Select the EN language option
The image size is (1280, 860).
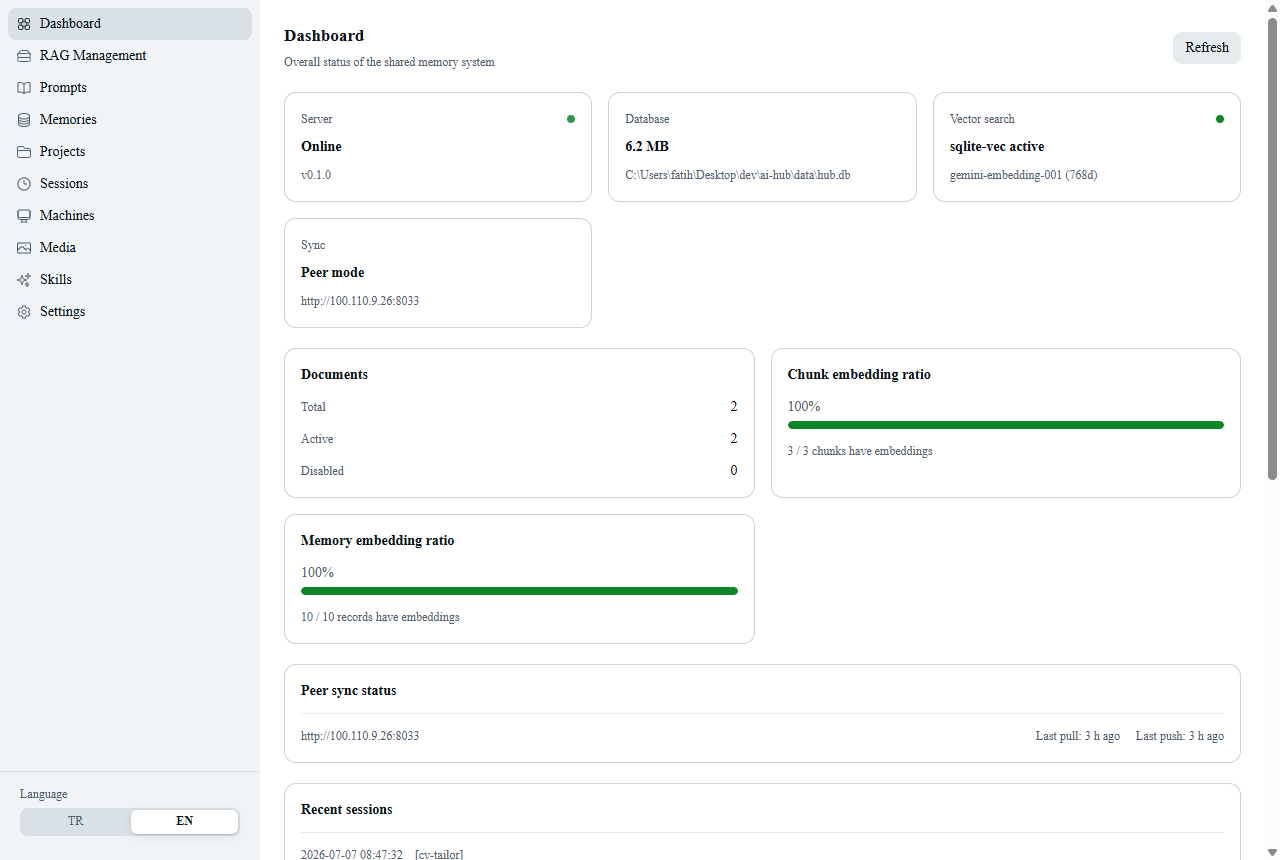(x=184, y=821)
